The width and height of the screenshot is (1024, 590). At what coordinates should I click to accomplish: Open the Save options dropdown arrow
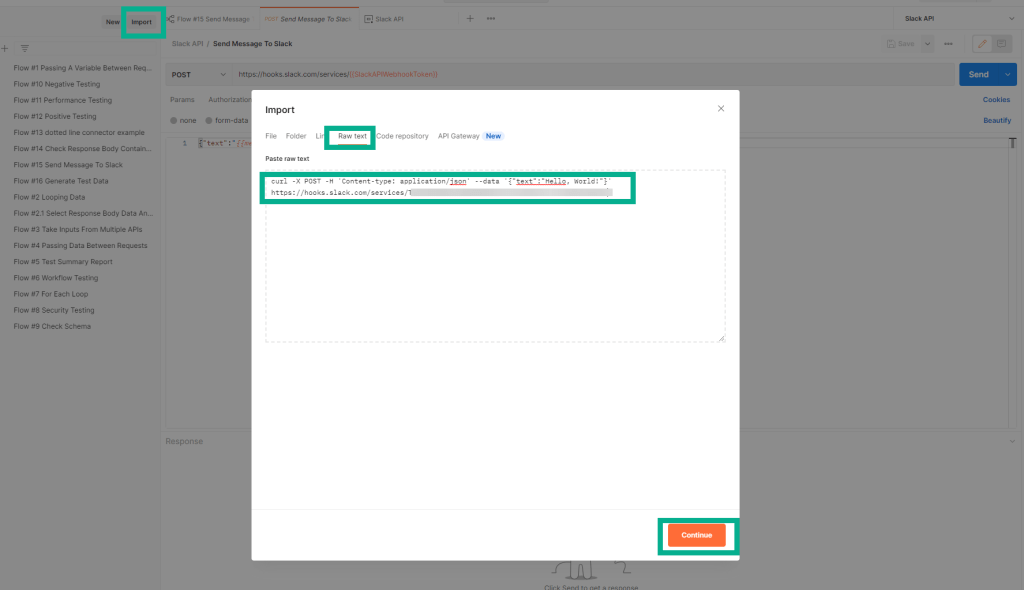pos(927,44)
